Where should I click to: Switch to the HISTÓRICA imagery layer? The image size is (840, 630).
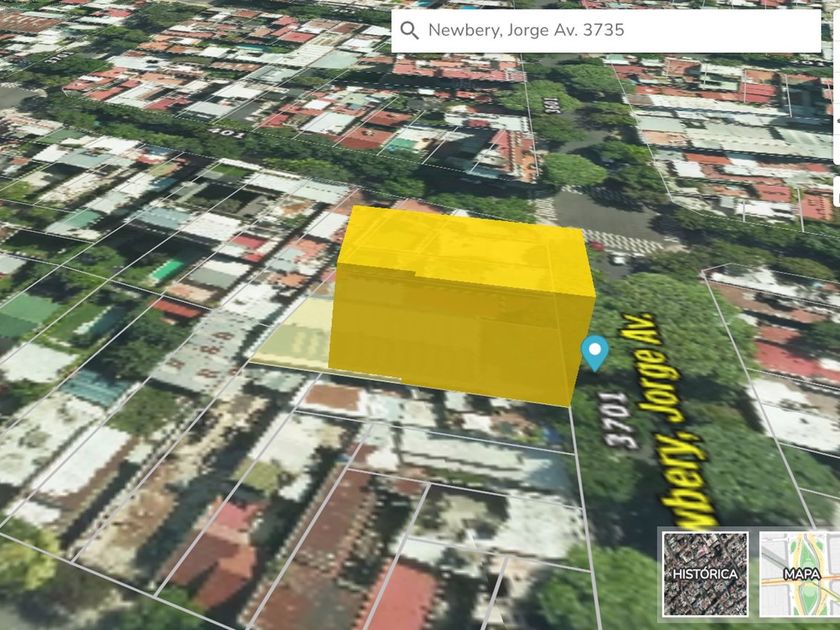tap(704, 573)
